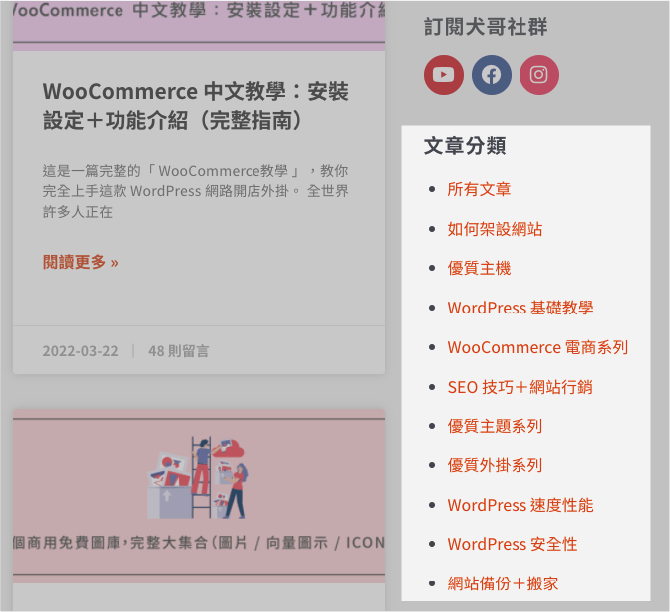The image size is (670, 612).
Task: Open the YouTube social icon
Action: pos(444,75)
